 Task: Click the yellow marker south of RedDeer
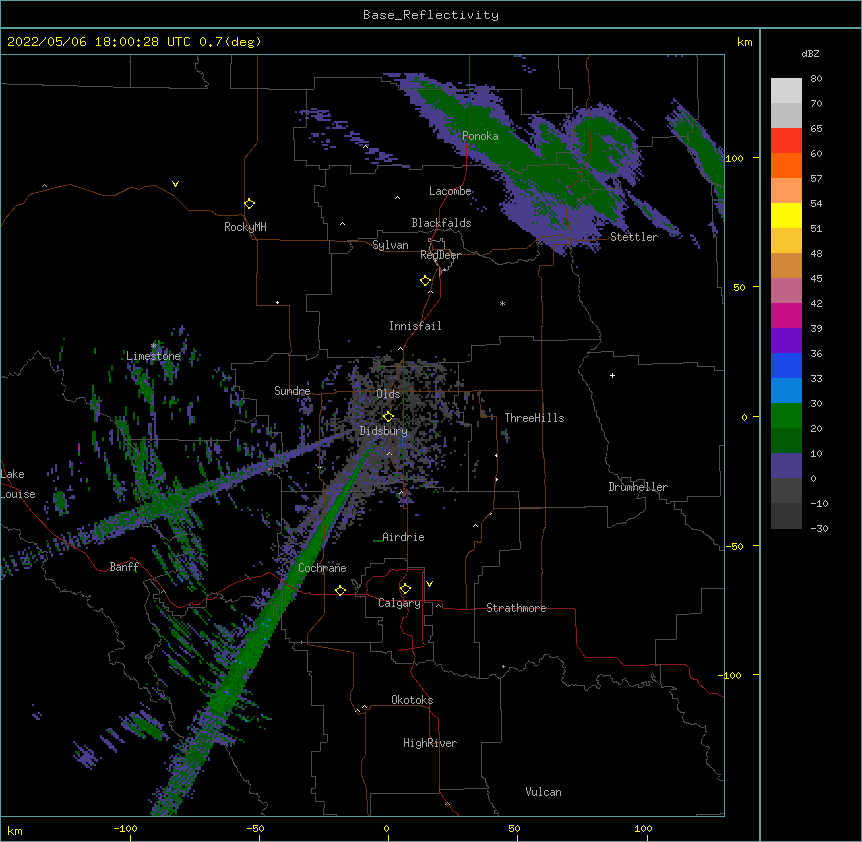[426, 281]
